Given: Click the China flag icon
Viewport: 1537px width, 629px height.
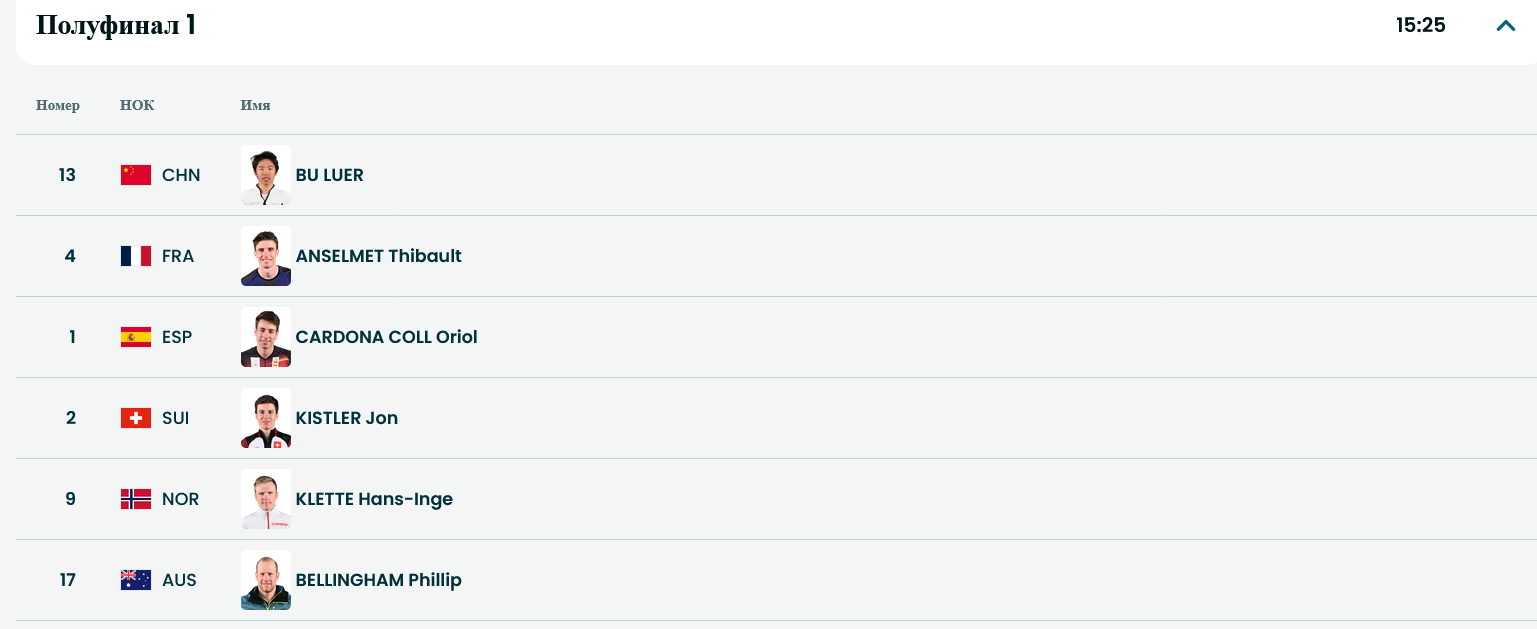Looking at the screenshot, I should click(x=135, y=175).
